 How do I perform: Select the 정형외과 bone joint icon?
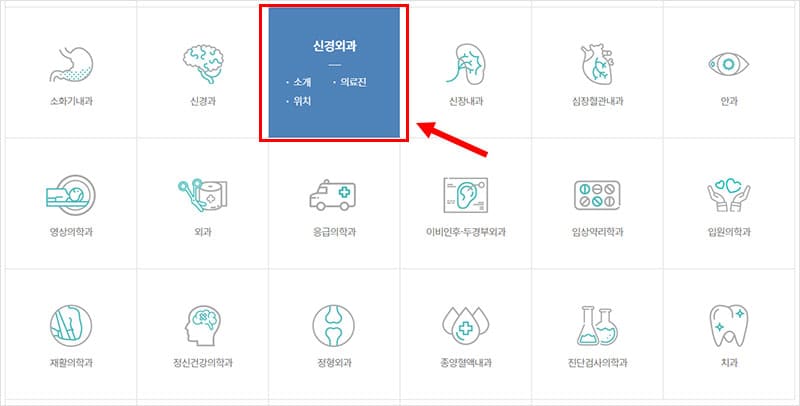(334, 326)
